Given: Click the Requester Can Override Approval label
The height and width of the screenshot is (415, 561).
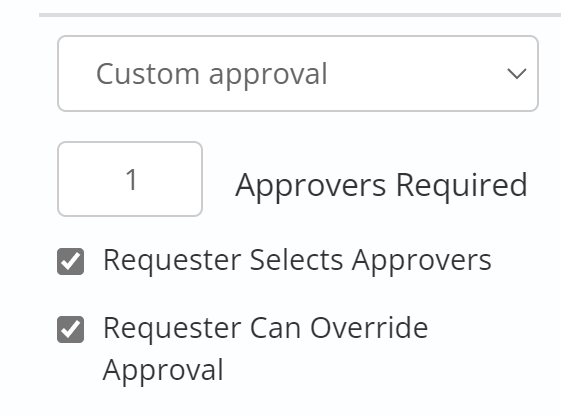Looking at the screenshot, I should coord(265,349).
